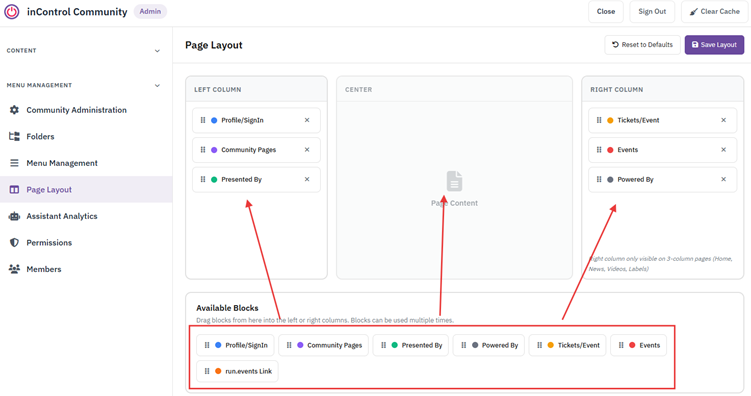Click drag handle of available run.events Link block
This screenshot has height=396, width=751.
pos(207,371)
